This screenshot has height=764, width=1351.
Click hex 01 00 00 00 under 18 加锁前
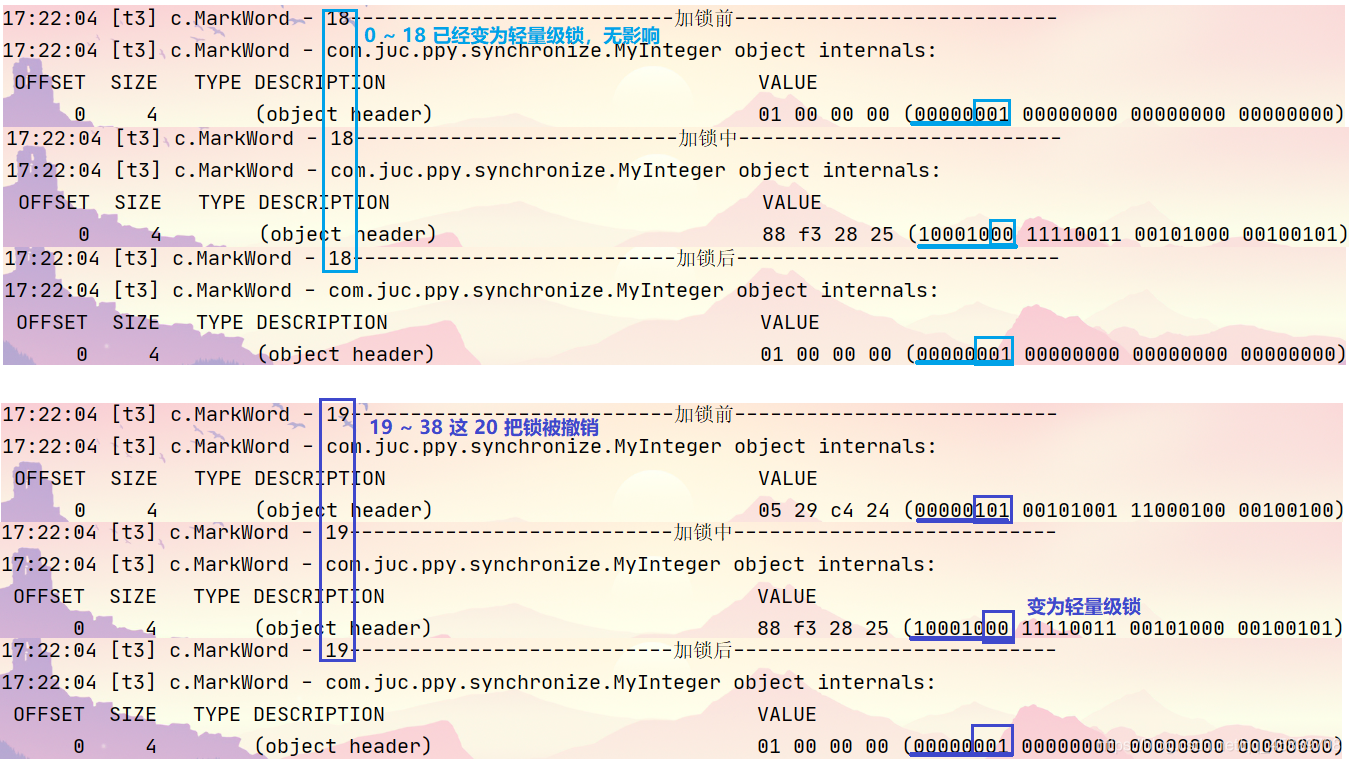point(824,114)
